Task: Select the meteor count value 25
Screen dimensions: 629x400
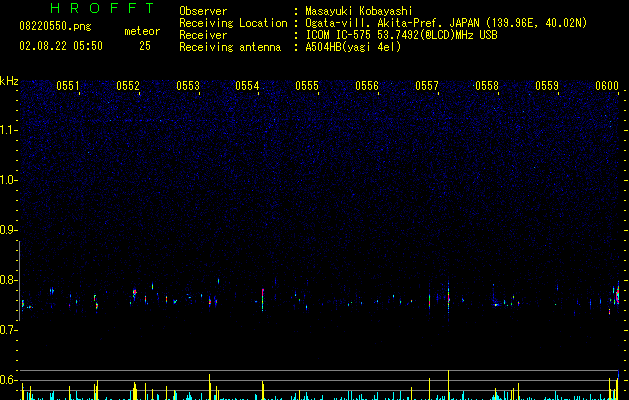Action: pyautogui.click(x=145, y=46)
